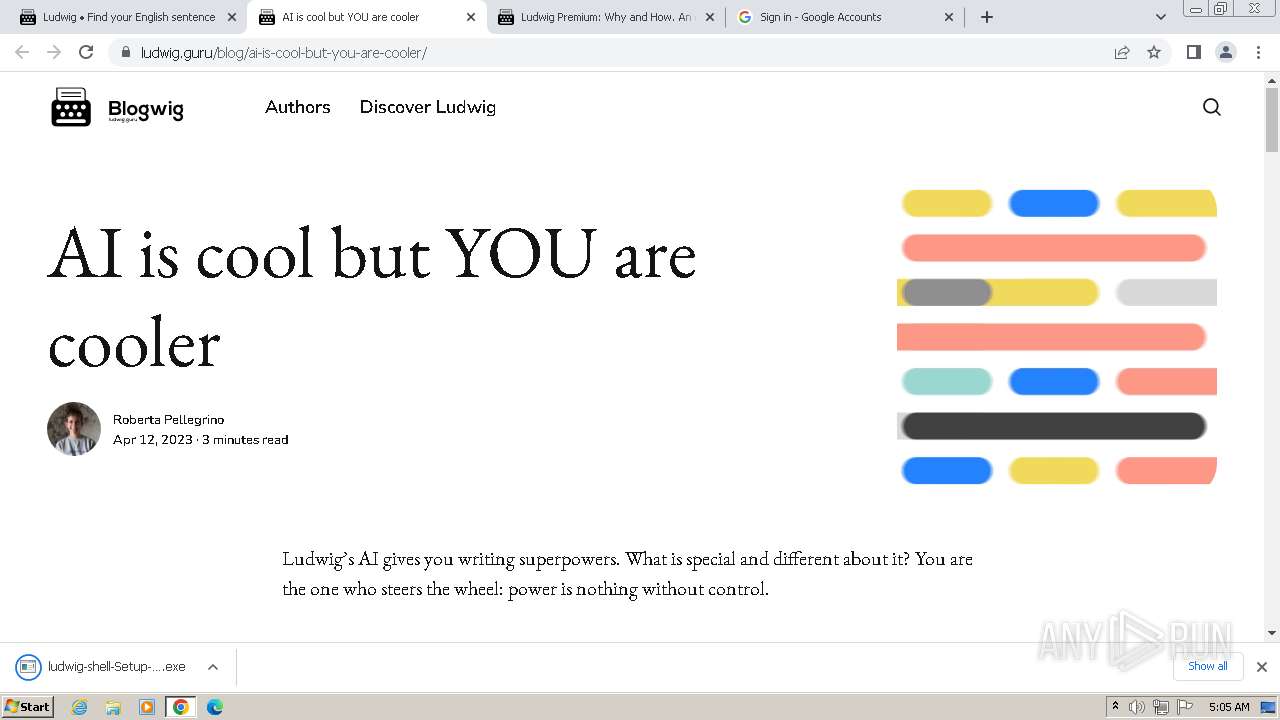Open Roberta Pellegrino author link
The height and width of the screenshot is (720, 1280).
[x=168, y=420]
